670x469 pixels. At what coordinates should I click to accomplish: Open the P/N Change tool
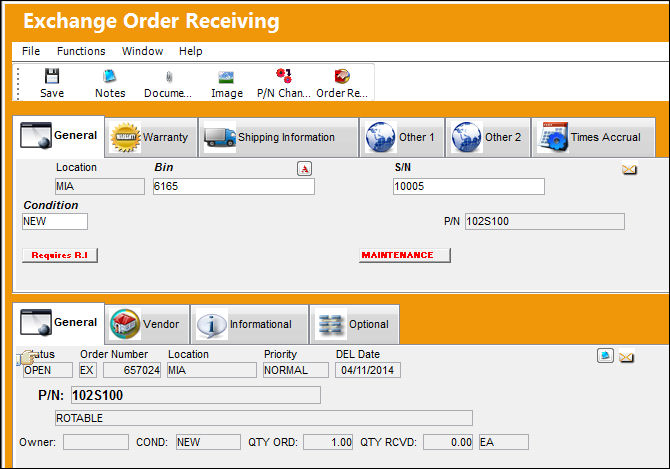pos(284,76)
